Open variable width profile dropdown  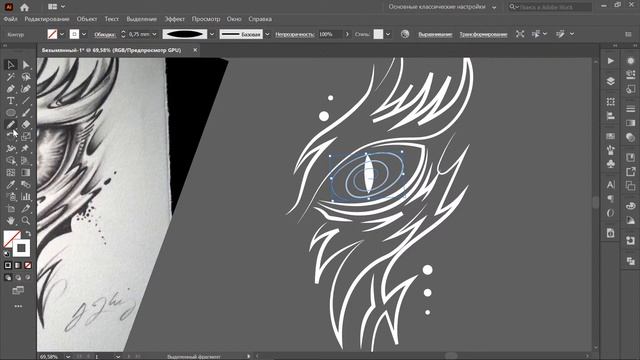[x=212, y=34]
